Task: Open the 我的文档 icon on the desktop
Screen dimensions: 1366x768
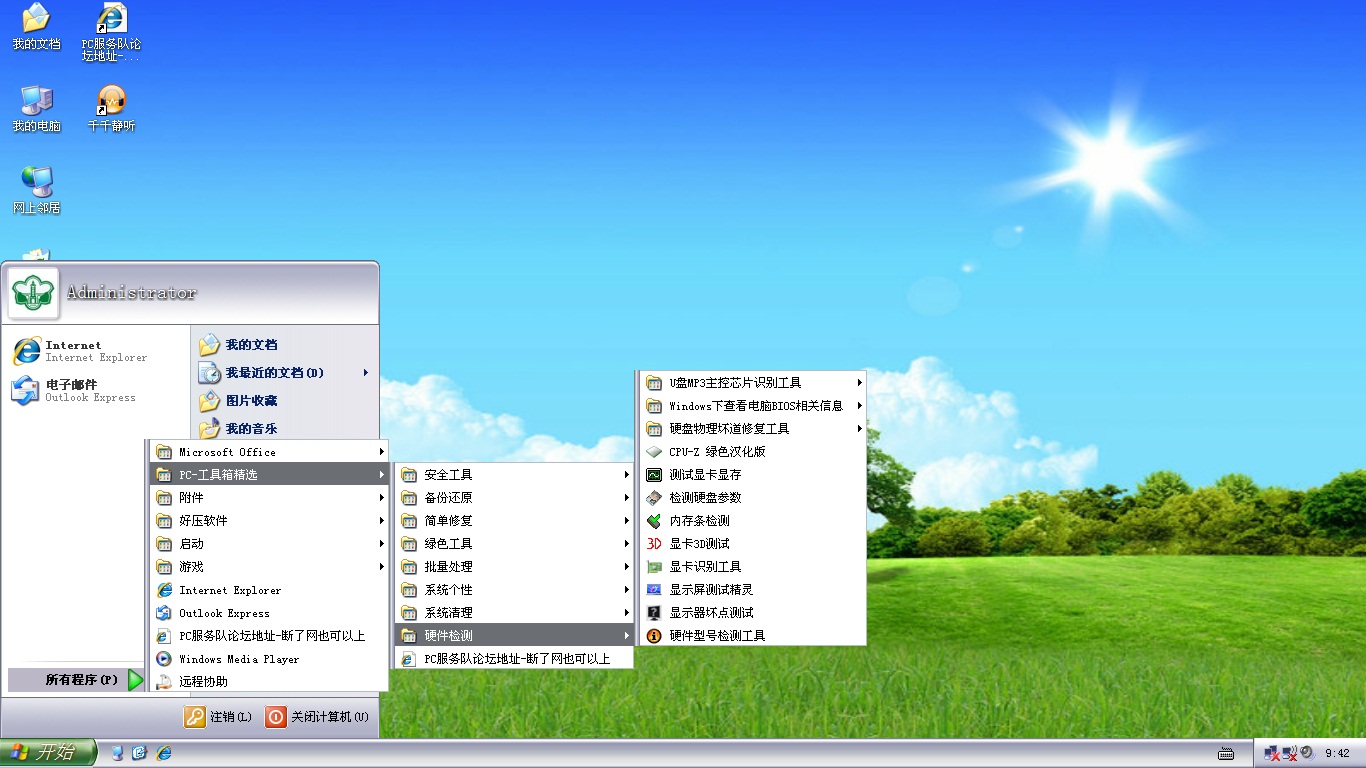Action: tap(36, 27)
